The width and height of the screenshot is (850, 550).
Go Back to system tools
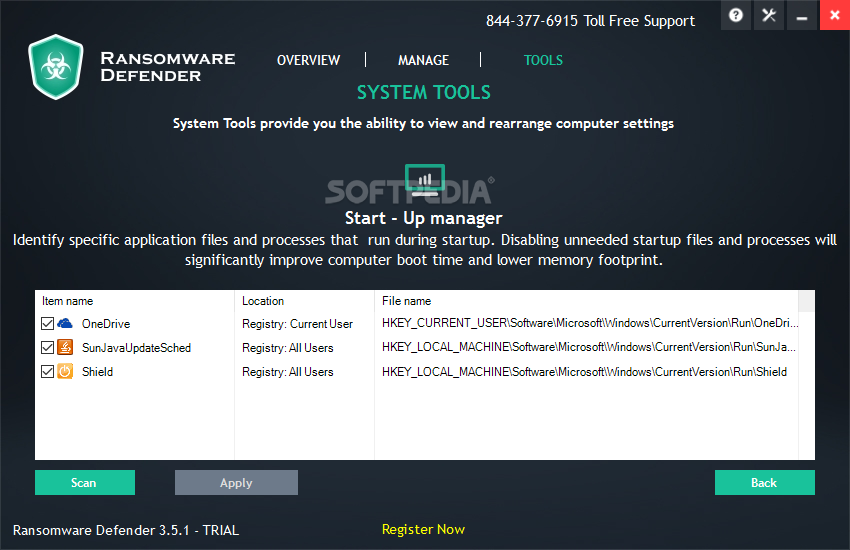pyautogui.click(x=764, y=482)
